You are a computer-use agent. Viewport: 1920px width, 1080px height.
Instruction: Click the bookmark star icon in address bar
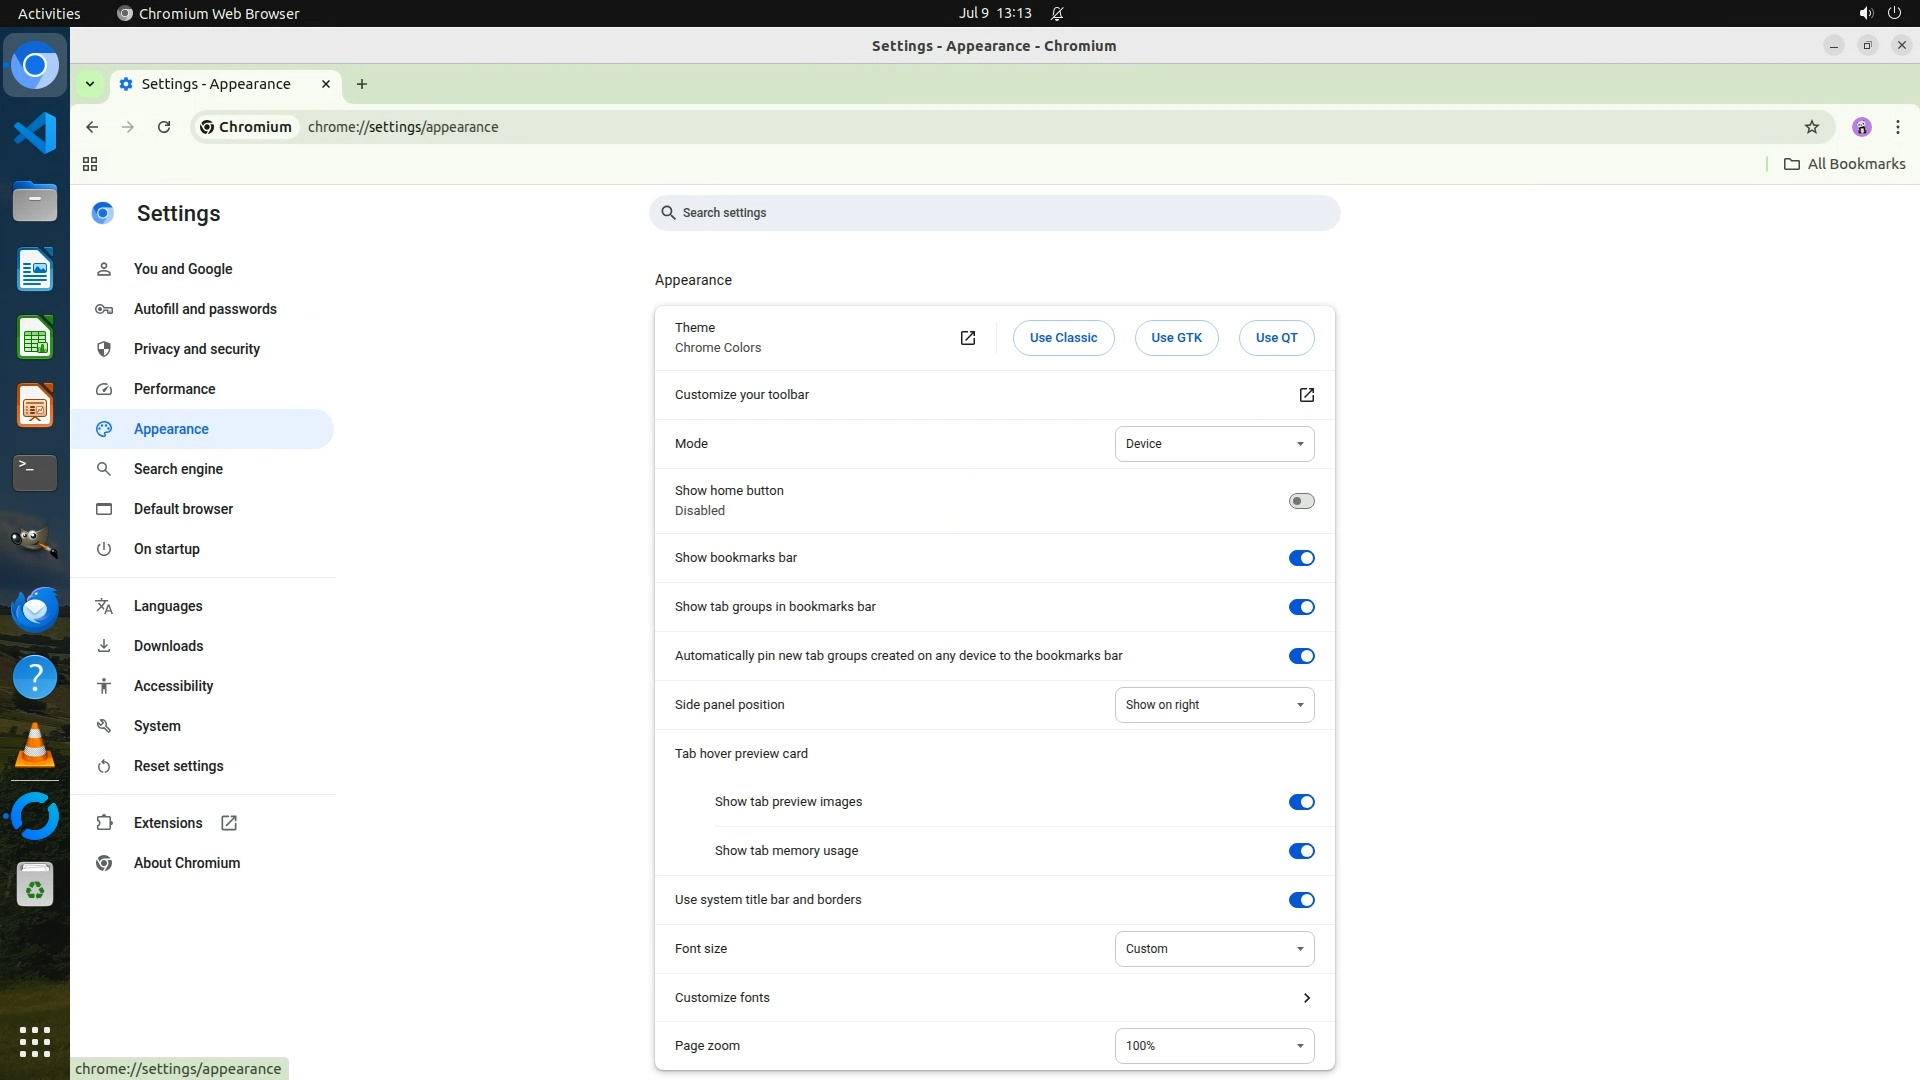tap(1811, 127)
